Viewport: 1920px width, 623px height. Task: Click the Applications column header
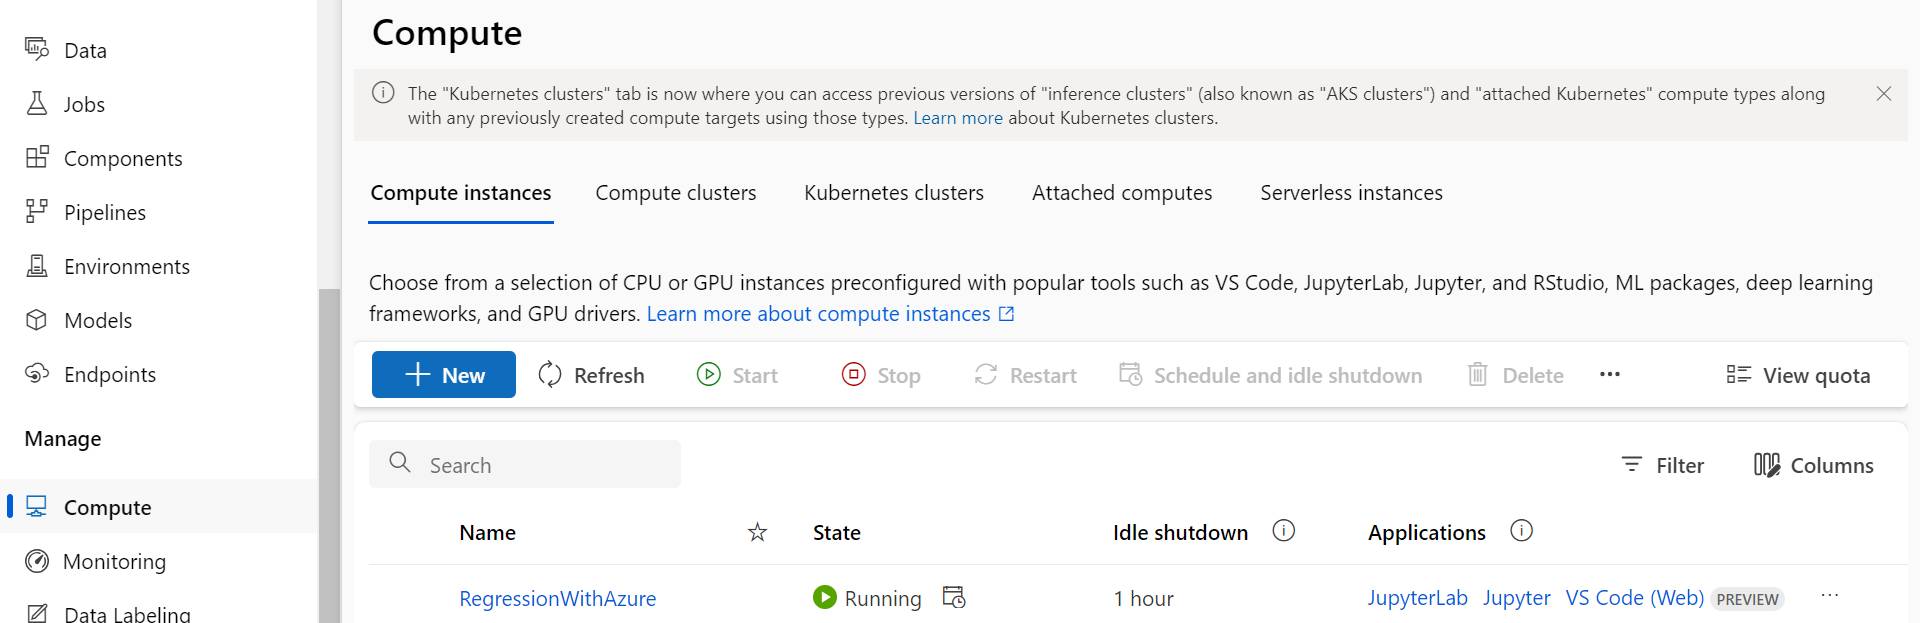[x=1426, y=533]
